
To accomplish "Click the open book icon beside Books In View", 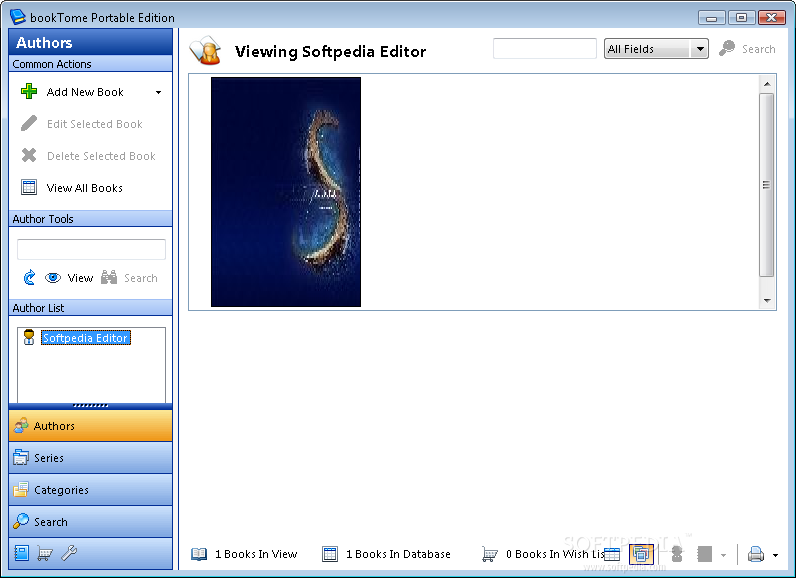I will click(199, 554).
